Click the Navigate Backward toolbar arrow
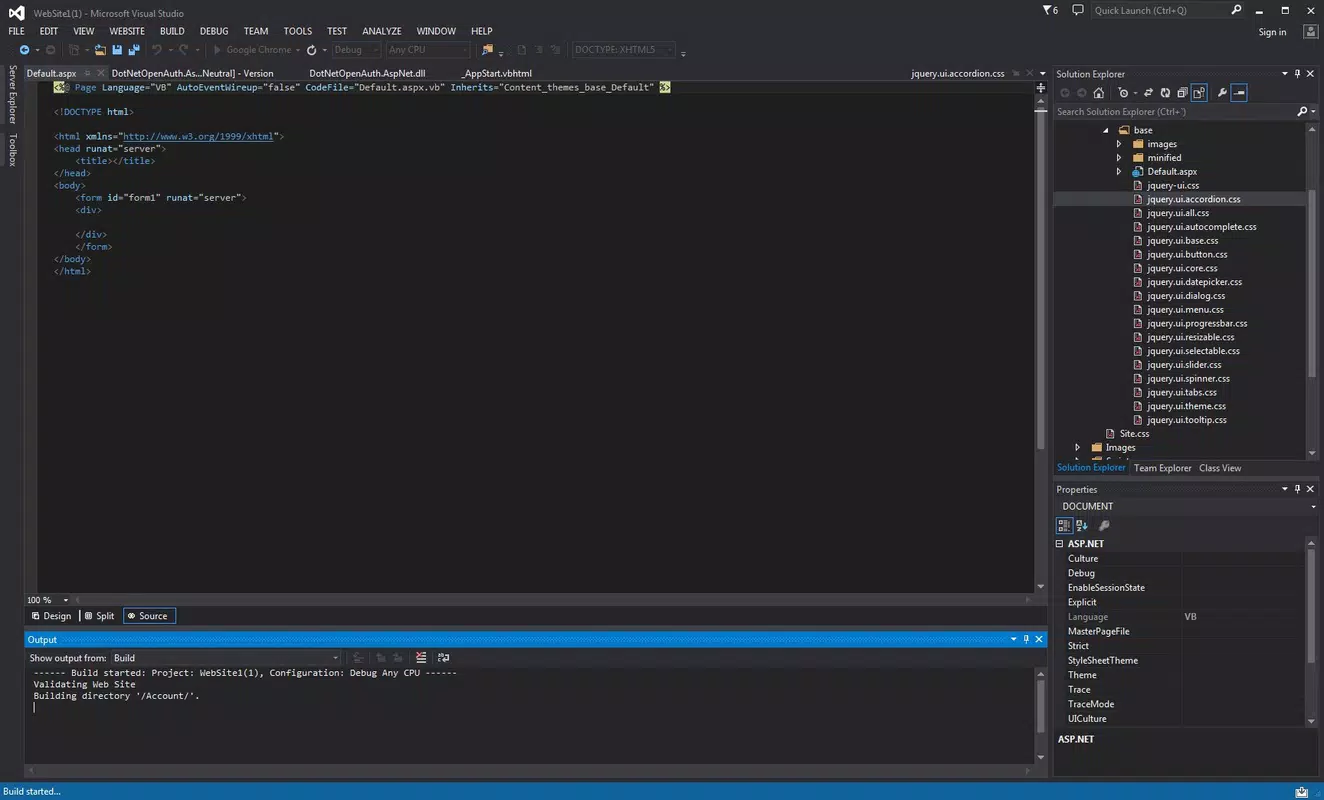This screenshot has height=800, width=1324. click(23, 50)
